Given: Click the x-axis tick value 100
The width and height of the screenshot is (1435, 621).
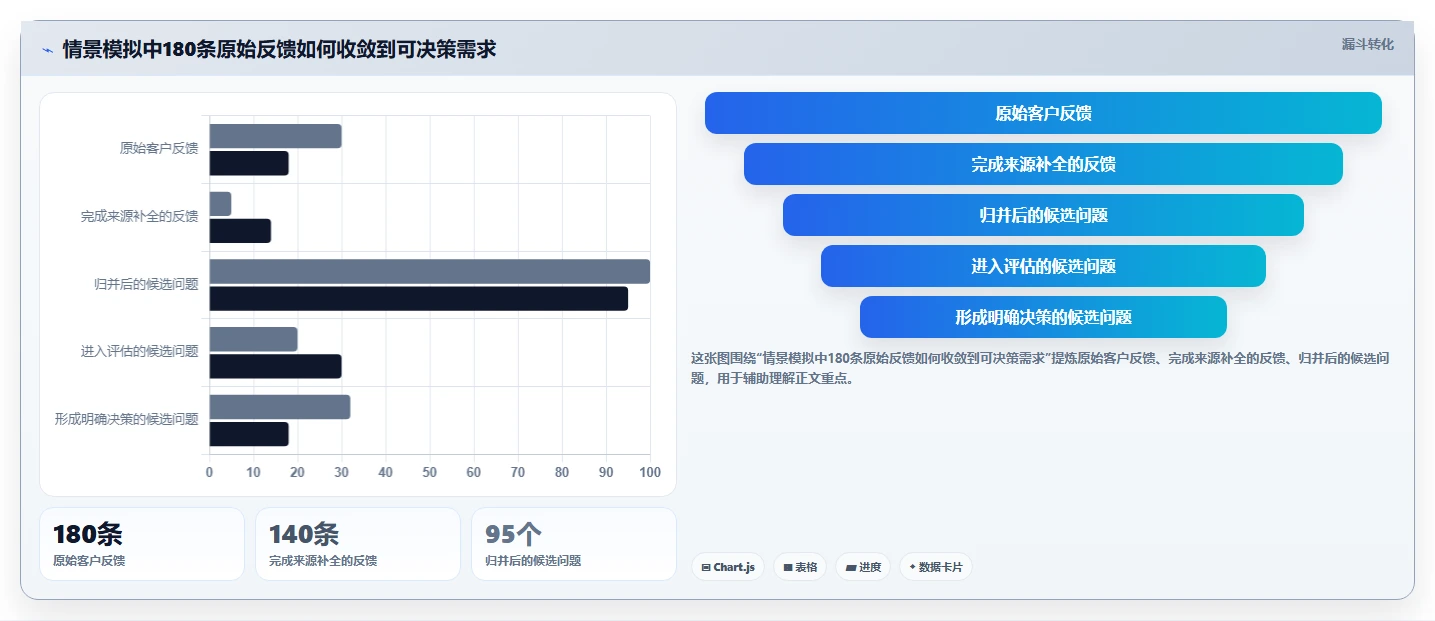Looking at the screenshot, I should tap(650, 472).
